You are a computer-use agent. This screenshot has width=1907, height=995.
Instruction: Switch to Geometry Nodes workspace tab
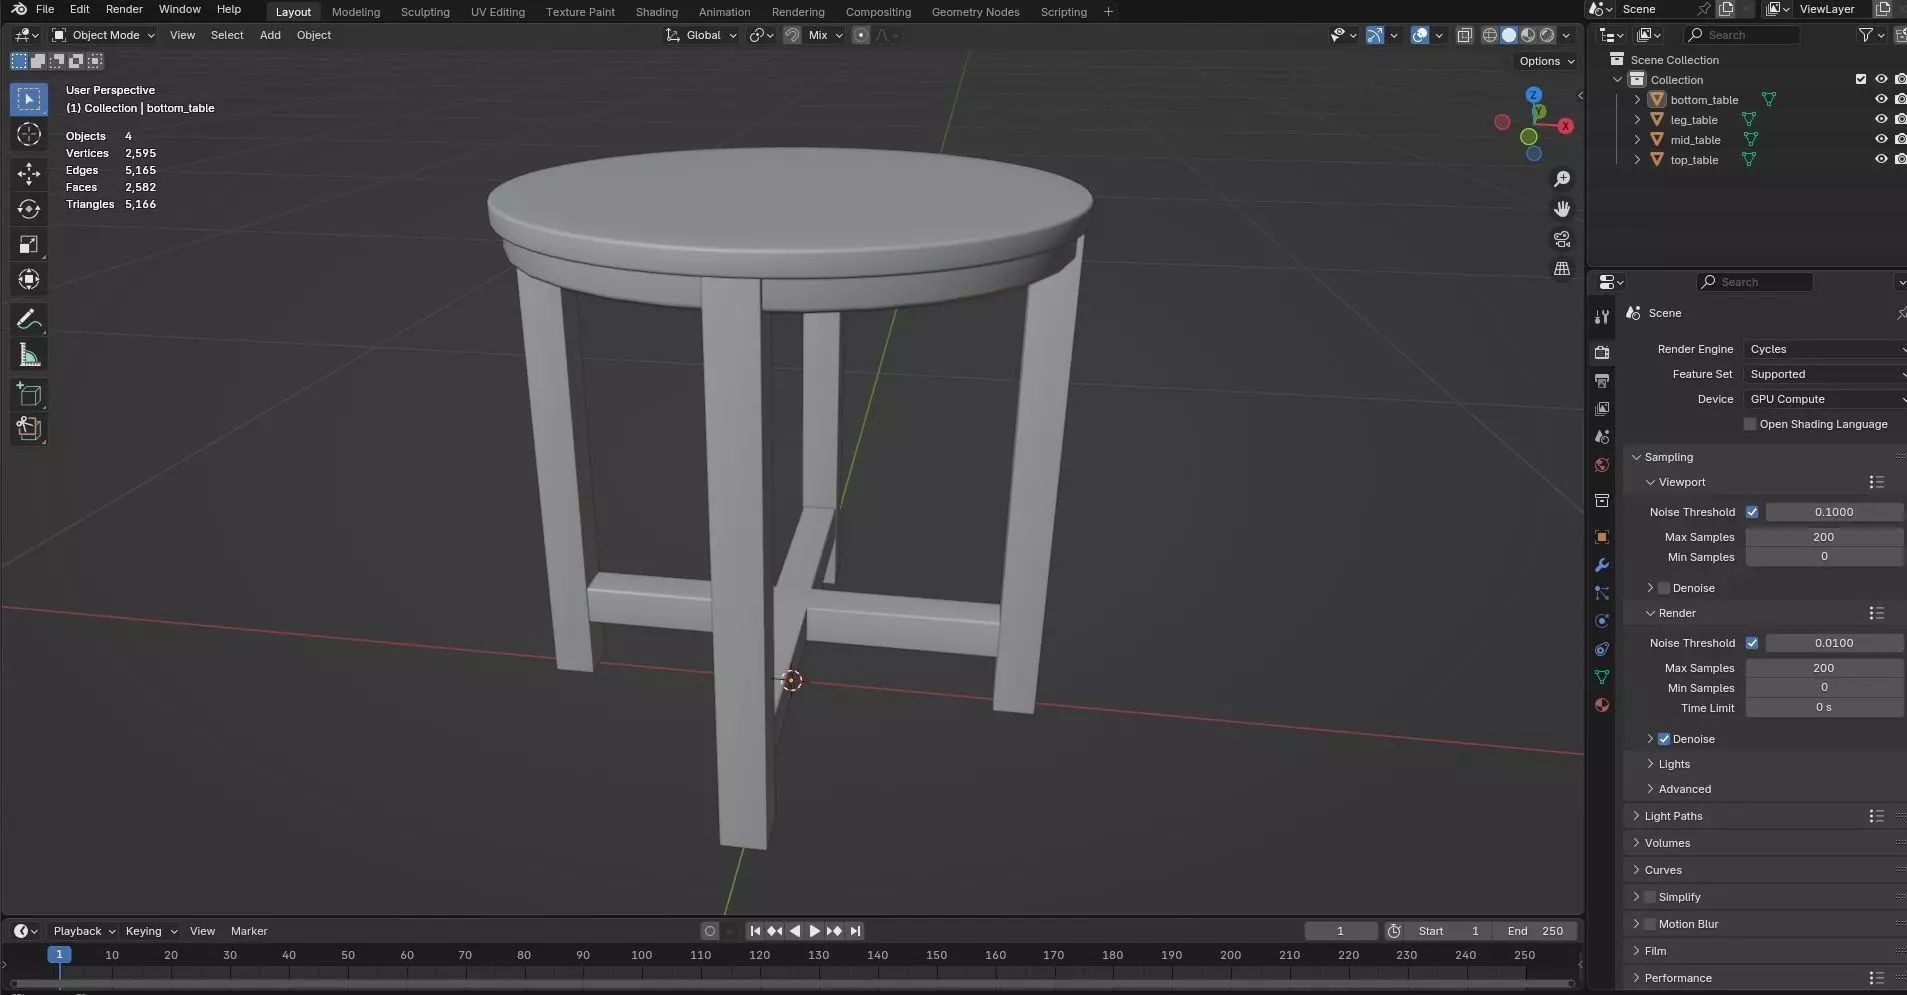click(x=975, y=12)
